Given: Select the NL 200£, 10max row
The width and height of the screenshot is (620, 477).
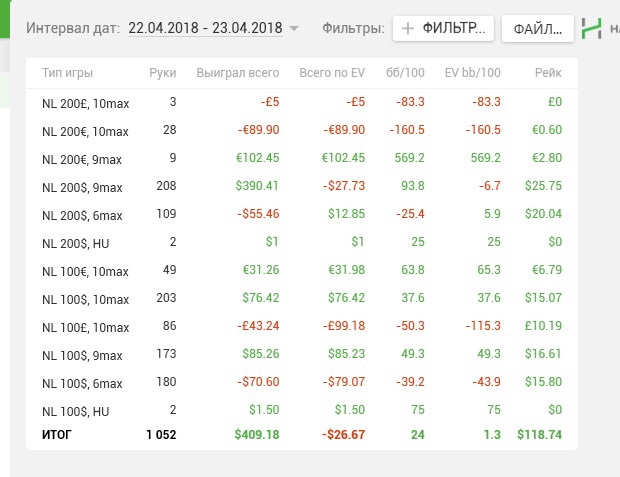Looking at the screenshot, I should [x=85, y=102].
